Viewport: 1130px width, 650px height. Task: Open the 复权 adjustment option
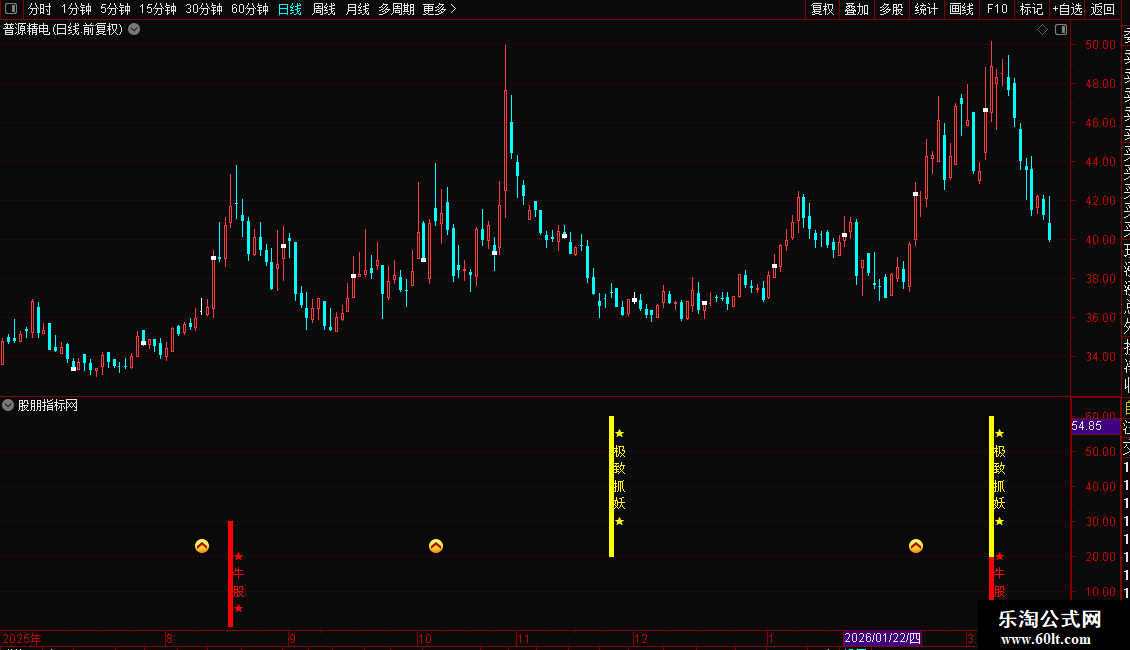[822, 9]
